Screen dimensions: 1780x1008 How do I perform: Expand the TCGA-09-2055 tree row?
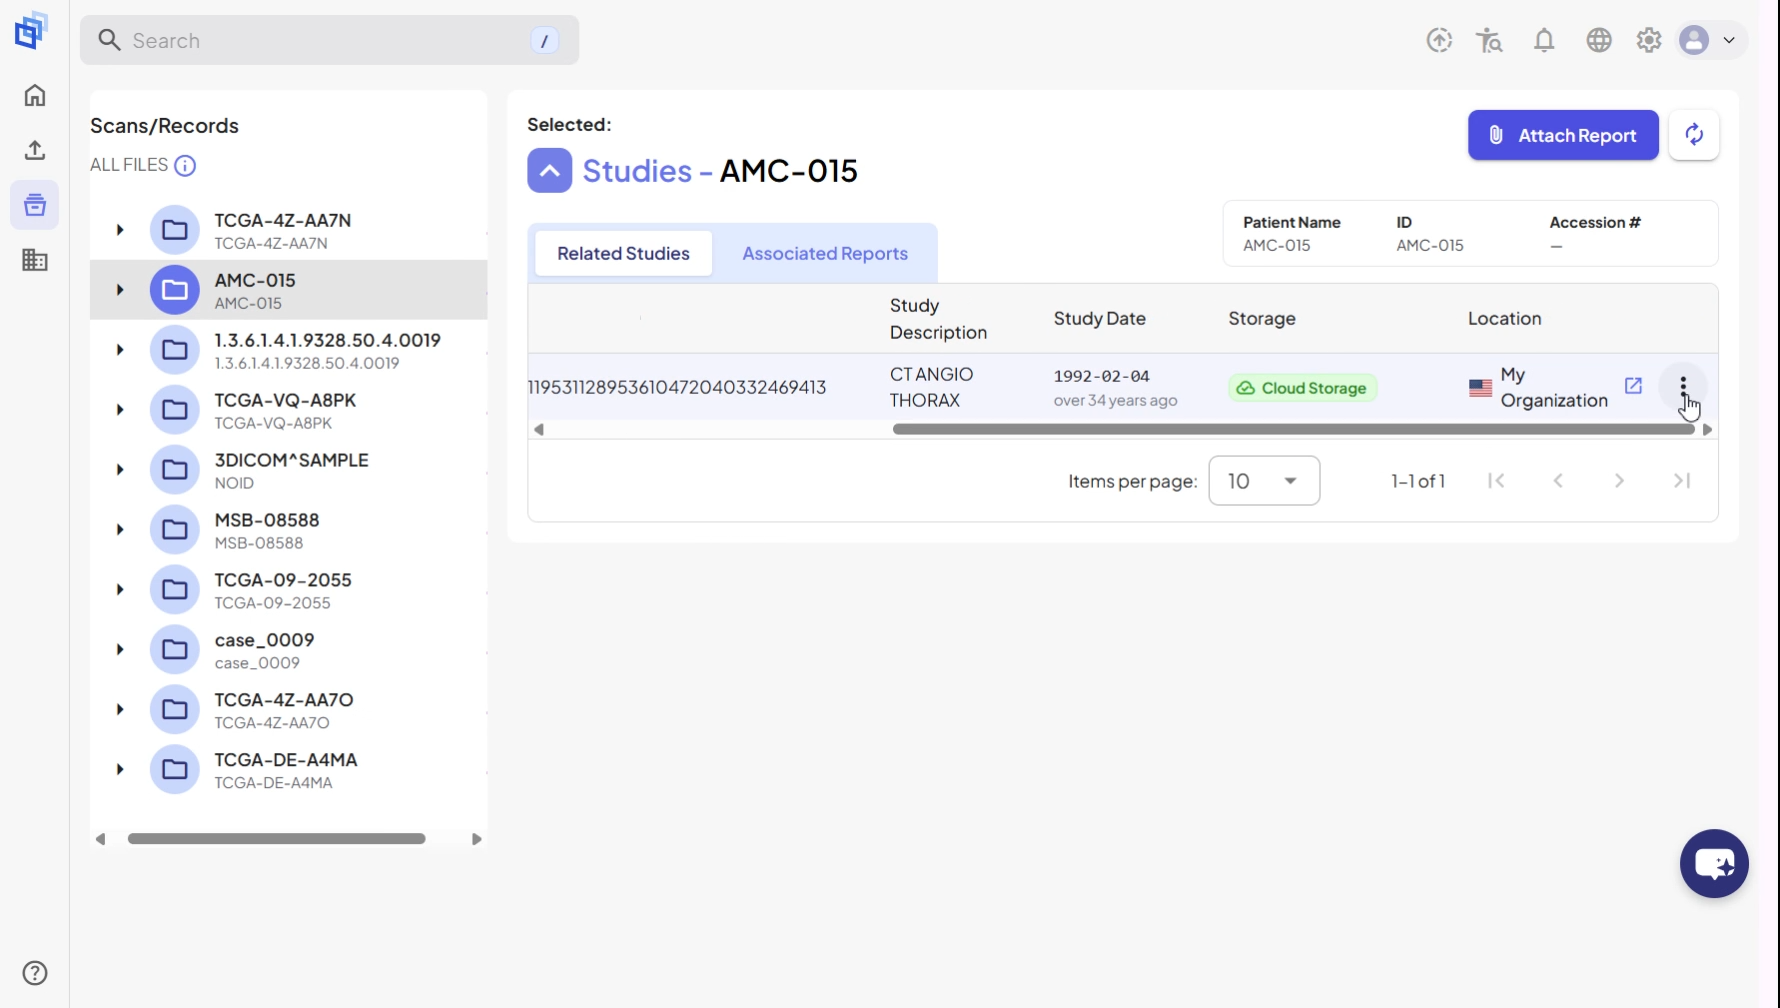coord(120,590)
